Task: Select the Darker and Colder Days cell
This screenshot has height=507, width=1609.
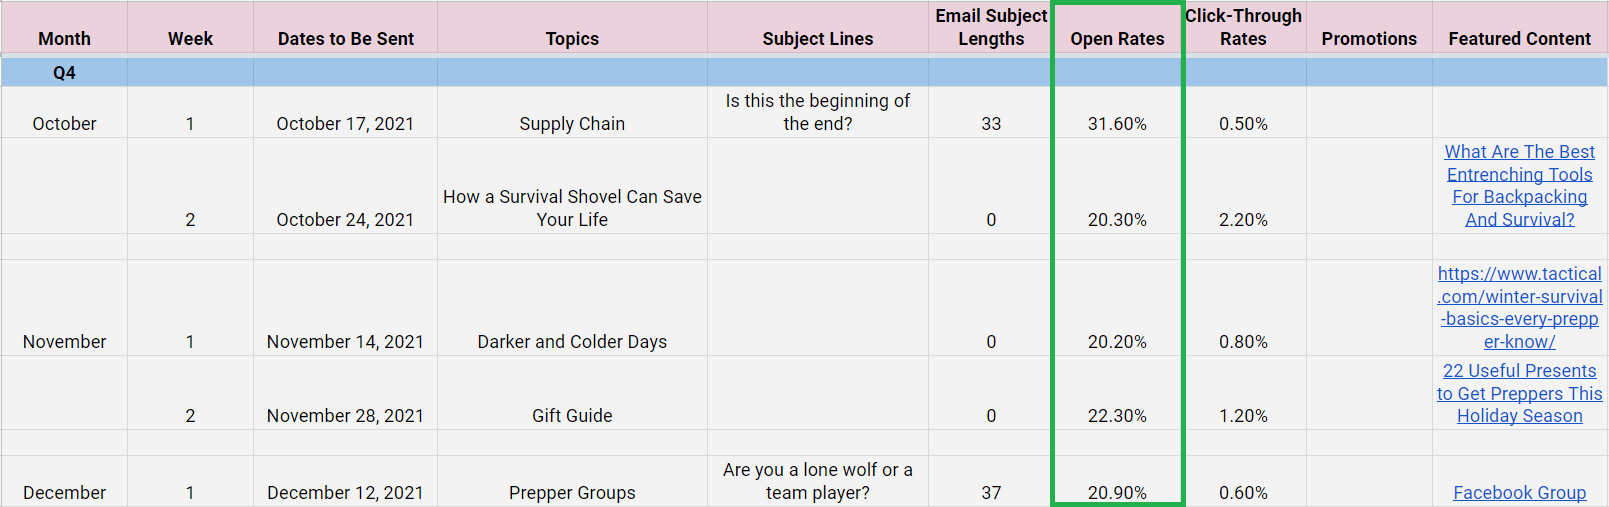Action: (x=572, y=308)
